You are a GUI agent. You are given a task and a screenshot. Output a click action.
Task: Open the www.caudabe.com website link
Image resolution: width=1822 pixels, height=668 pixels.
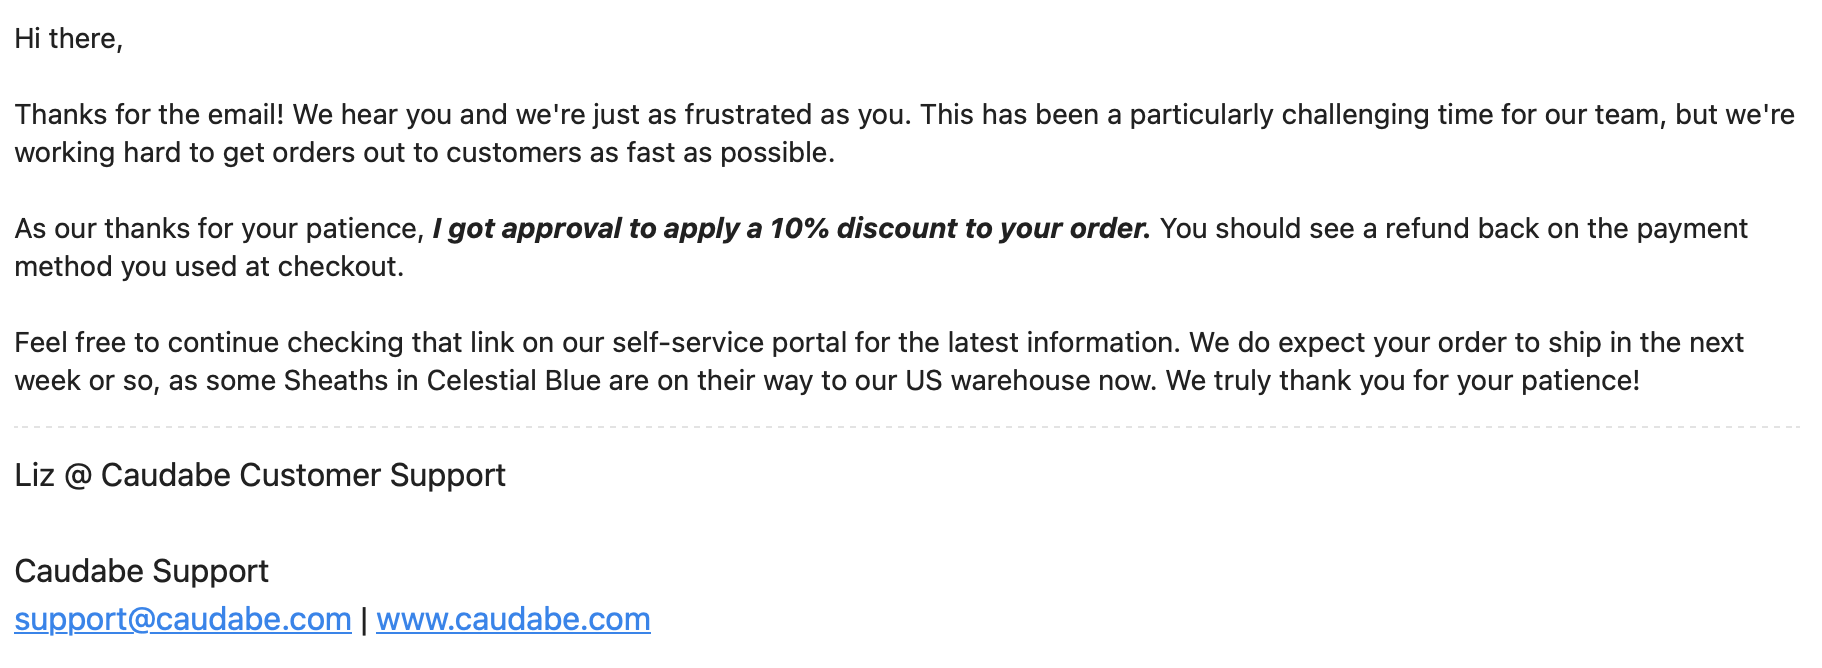click(x=513, y=619)
